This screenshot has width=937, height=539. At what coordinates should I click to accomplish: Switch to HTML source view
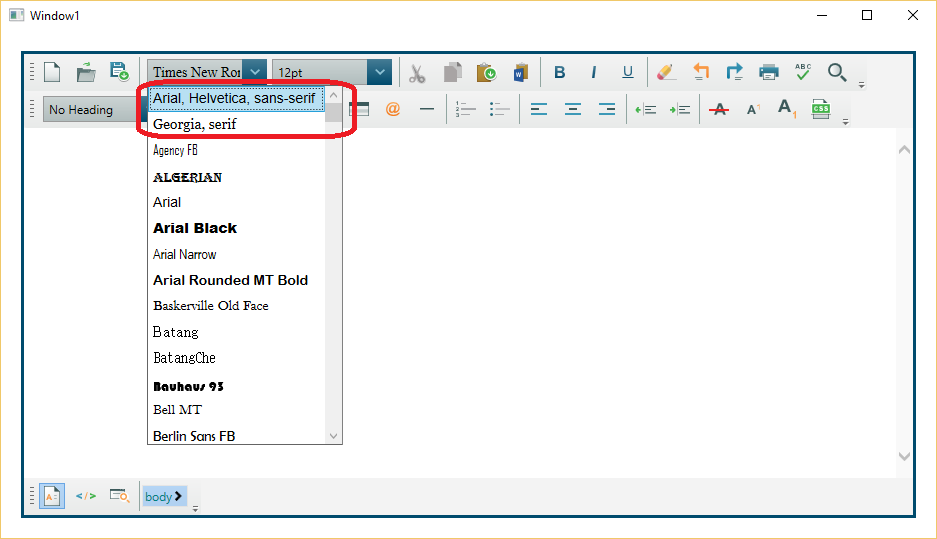tap(86, 496)
